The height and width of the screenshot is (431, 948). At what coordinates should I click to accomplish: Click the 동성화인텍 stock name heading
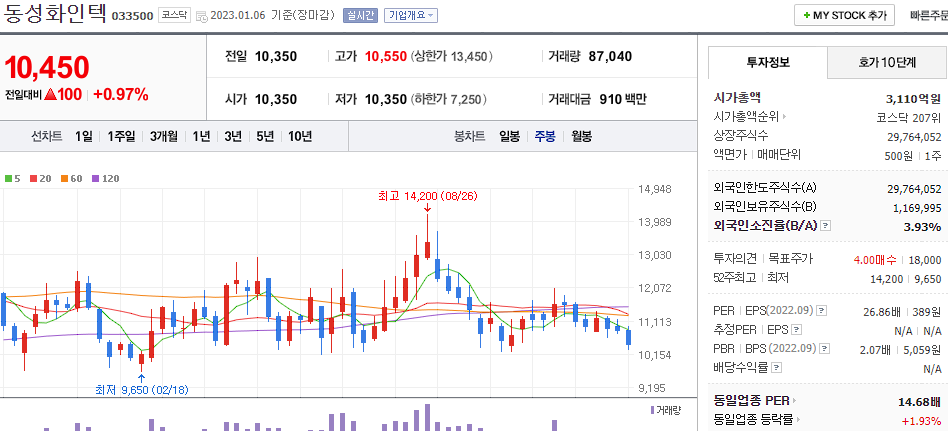(55, 13)
